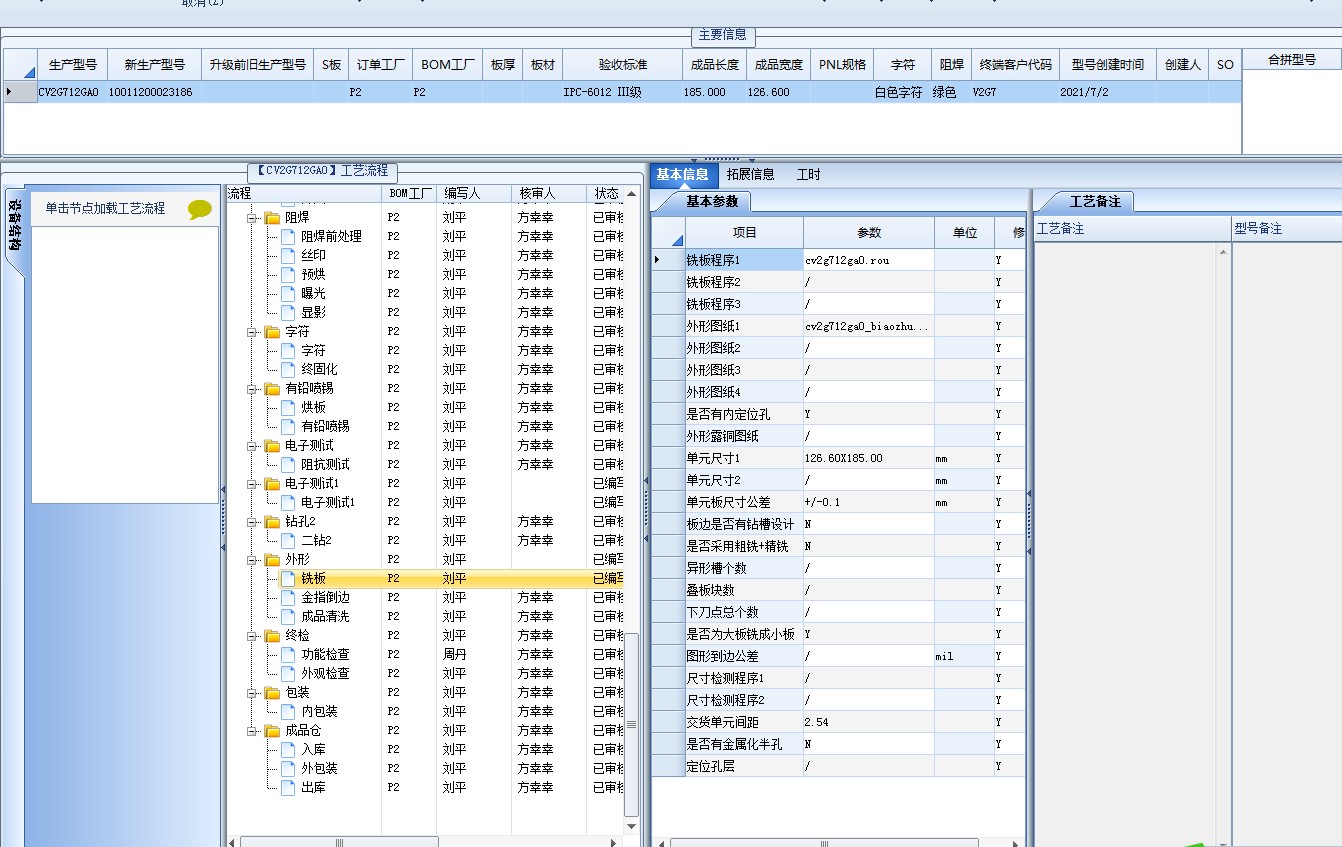Collapse the 钻孔2 tree group

(253, 521)
